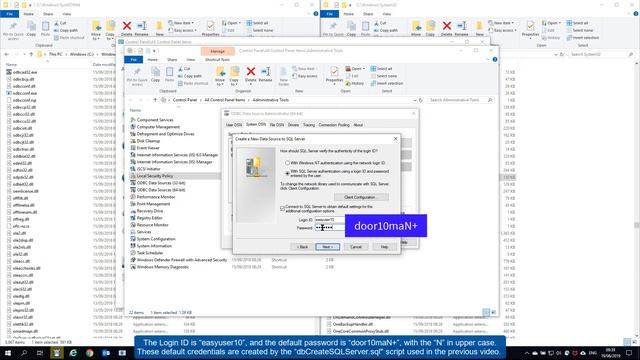Select ODBC Data Sources (64-bit) item

[161, 190]
